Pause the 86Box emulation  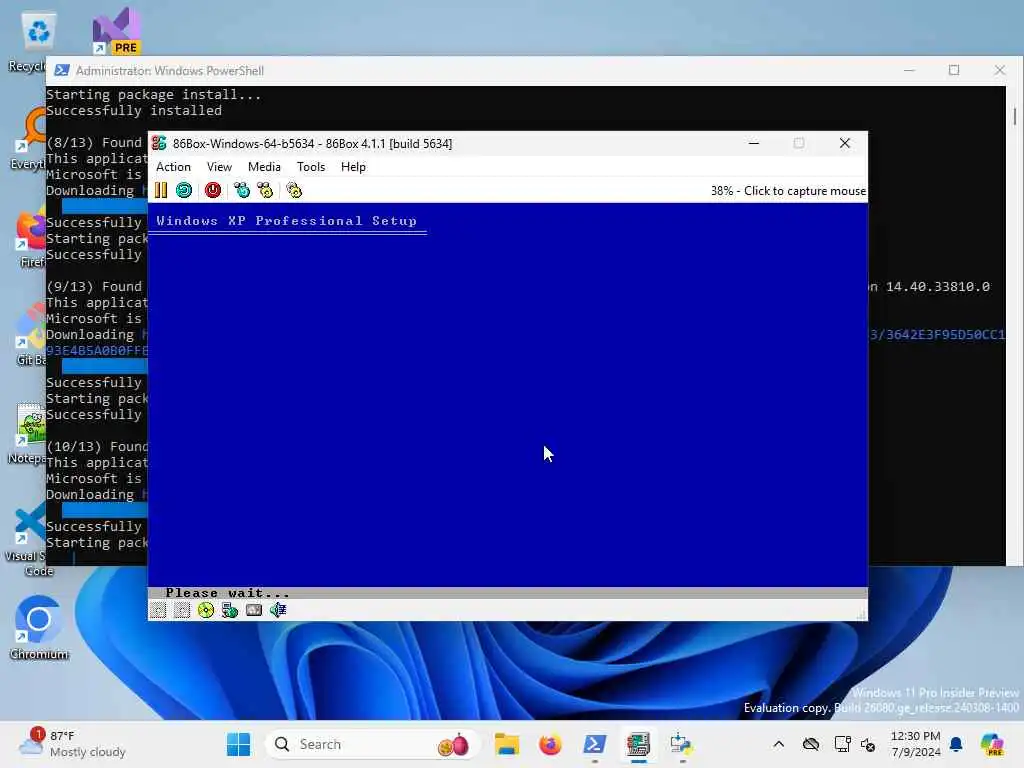161,190
